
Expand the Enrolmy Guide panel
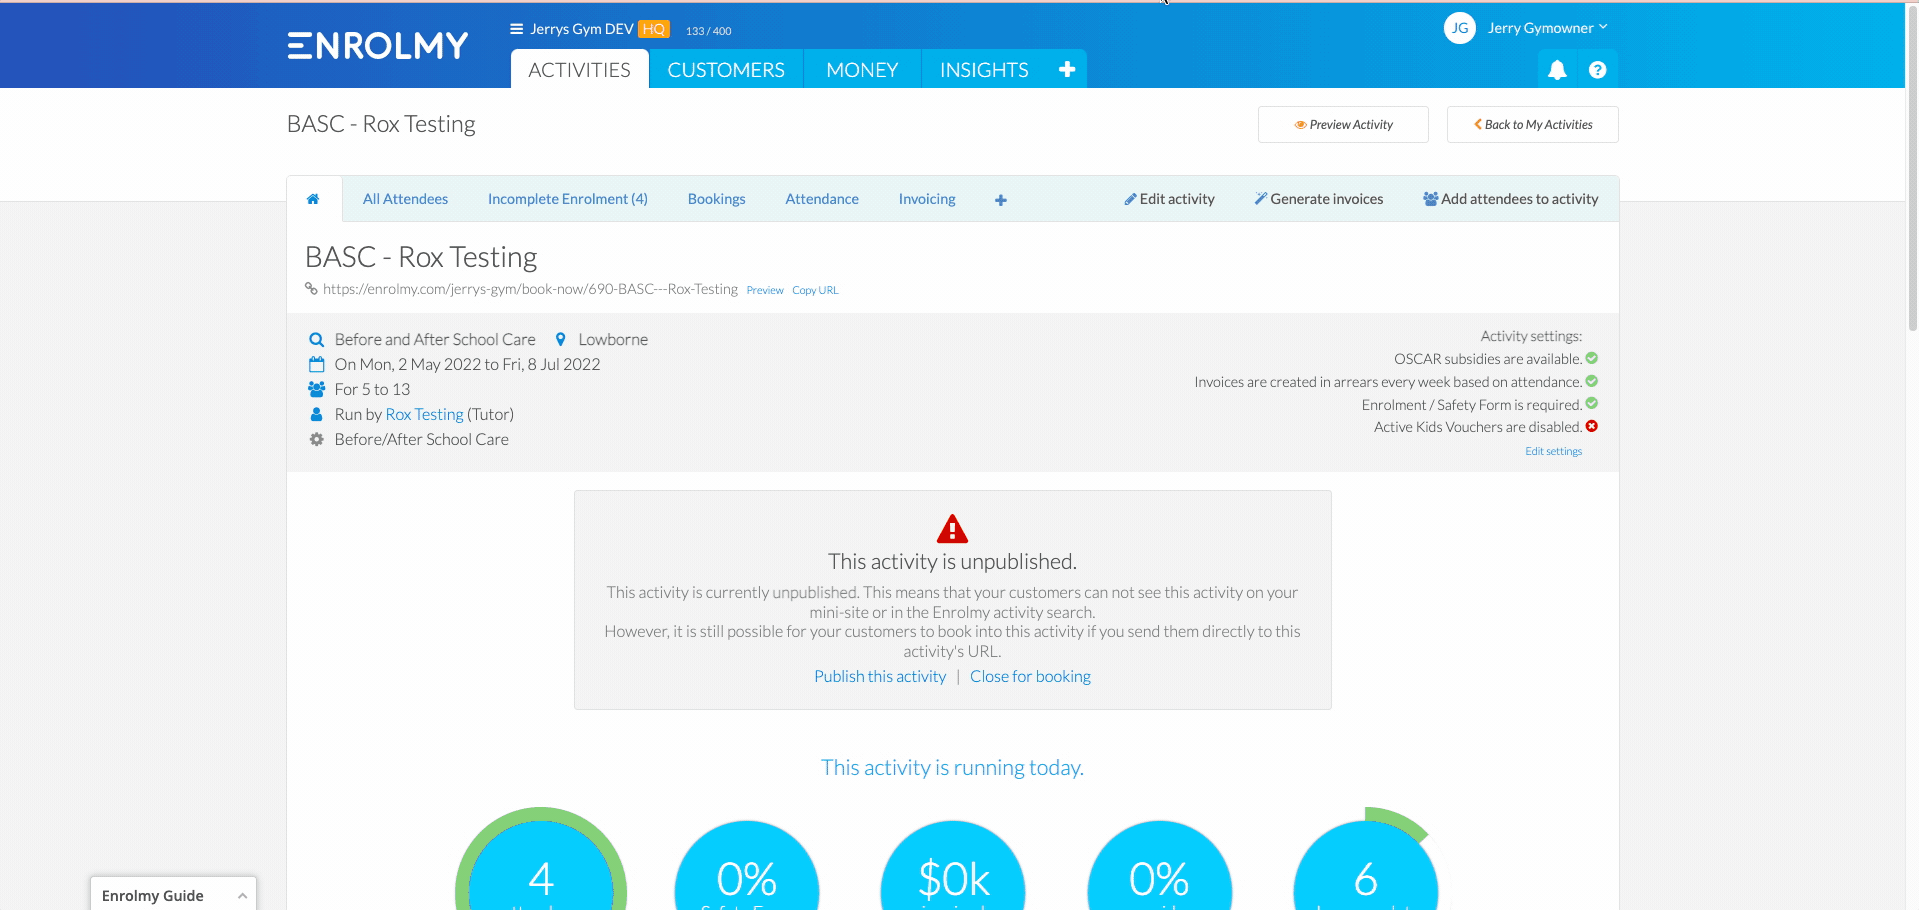173,895
